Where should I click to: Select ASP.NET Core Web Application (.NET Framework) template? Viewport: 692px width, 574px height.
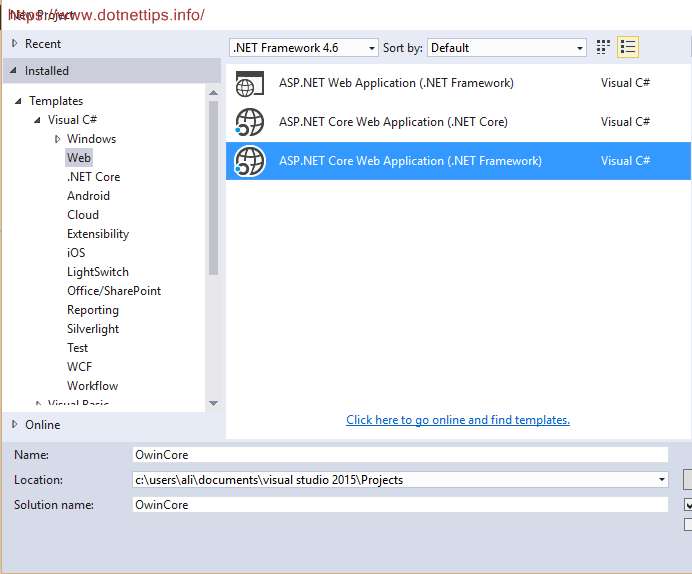pyautogui.click(x=458, y=161)
